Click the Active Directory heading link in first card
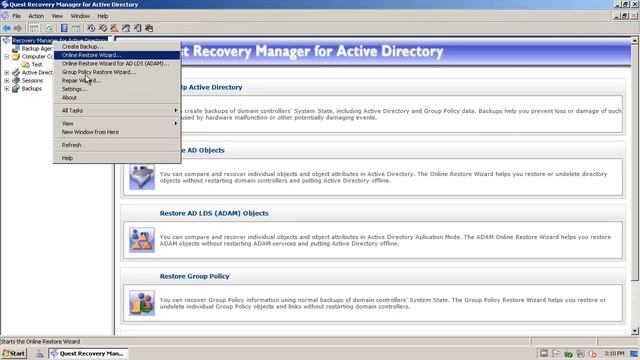The height and width of the screenshot is (360, 640). coord(212,87)
